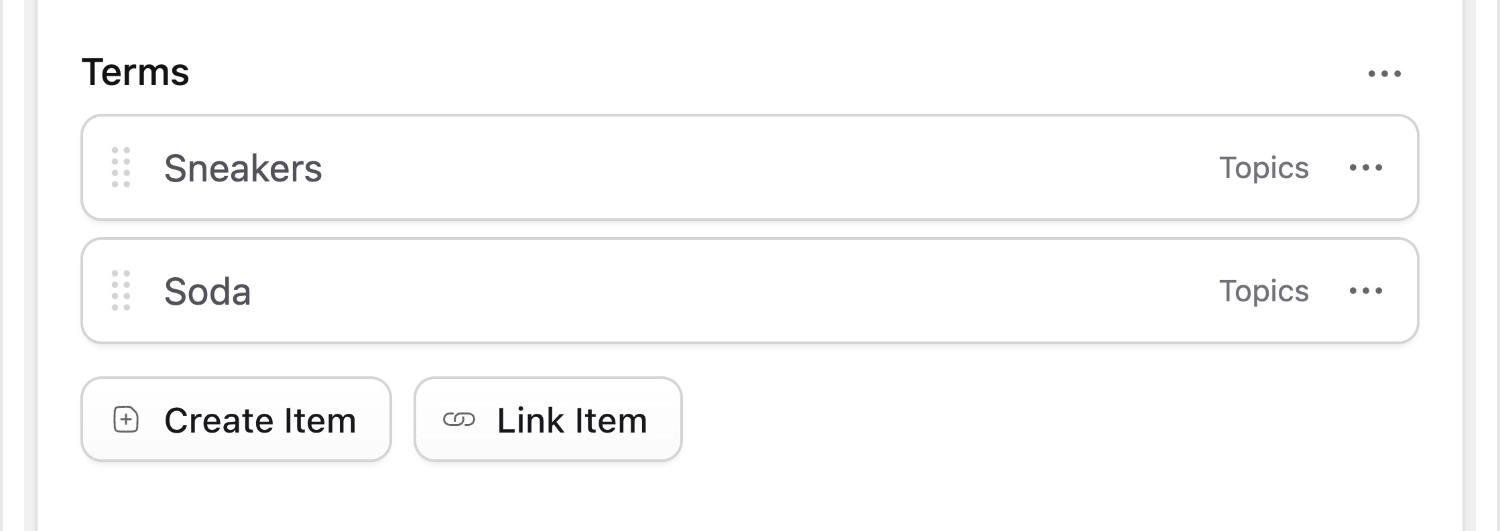Click the Terms section heading
This screenshot has height=531, width=1500.
[135, 73]
